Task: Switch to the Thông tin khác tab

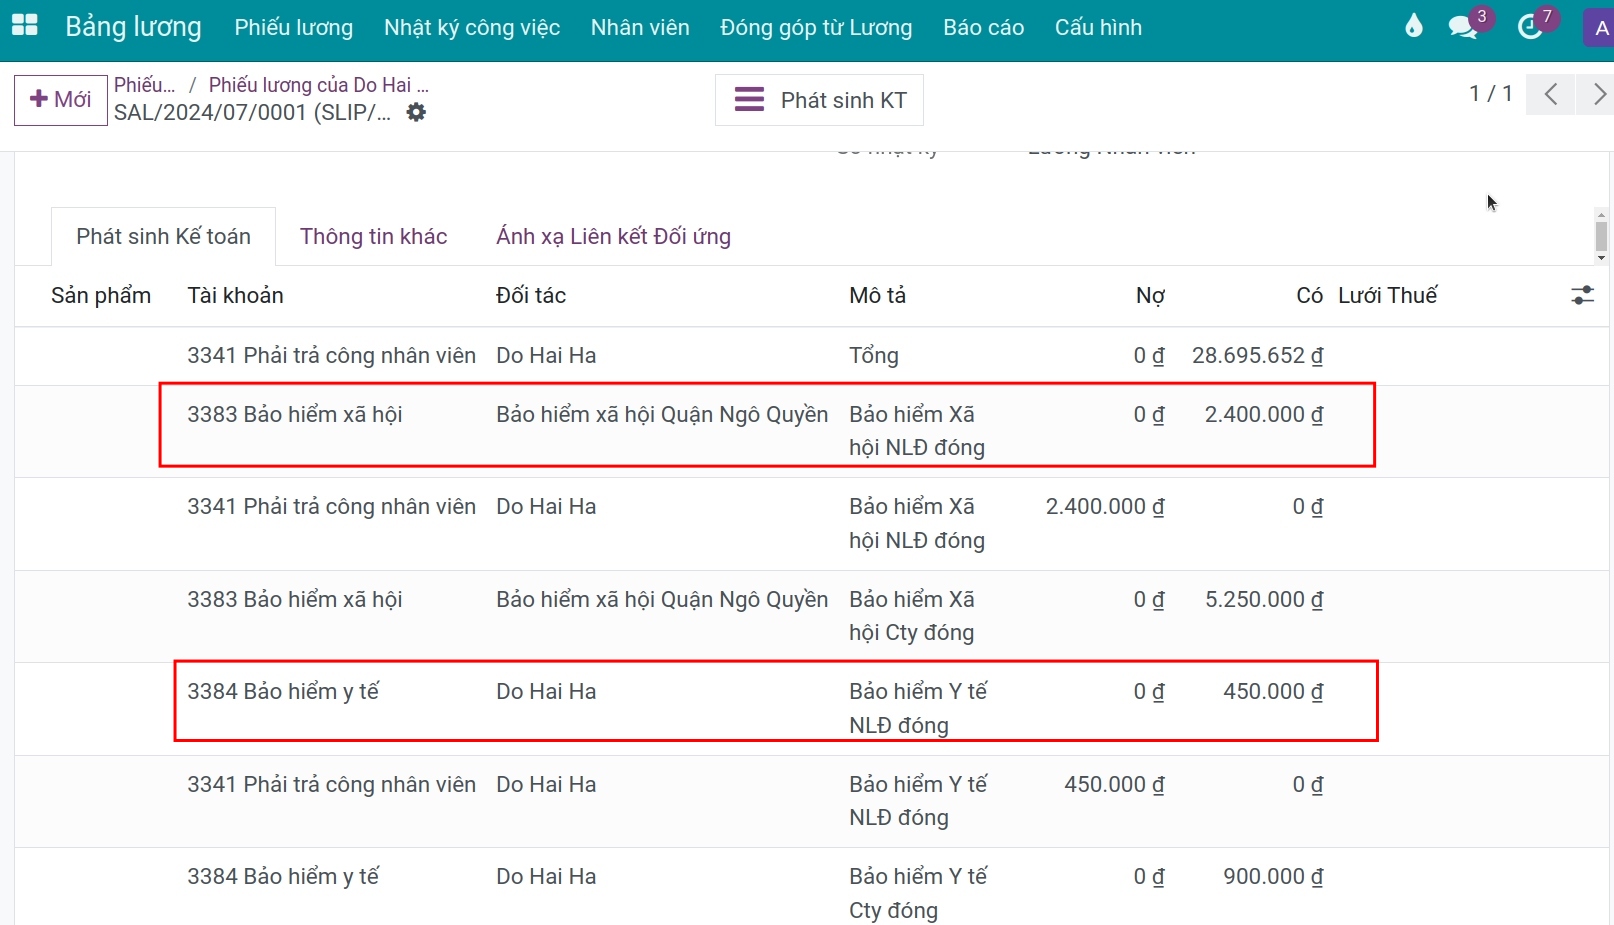Action: tap(373, 236)
